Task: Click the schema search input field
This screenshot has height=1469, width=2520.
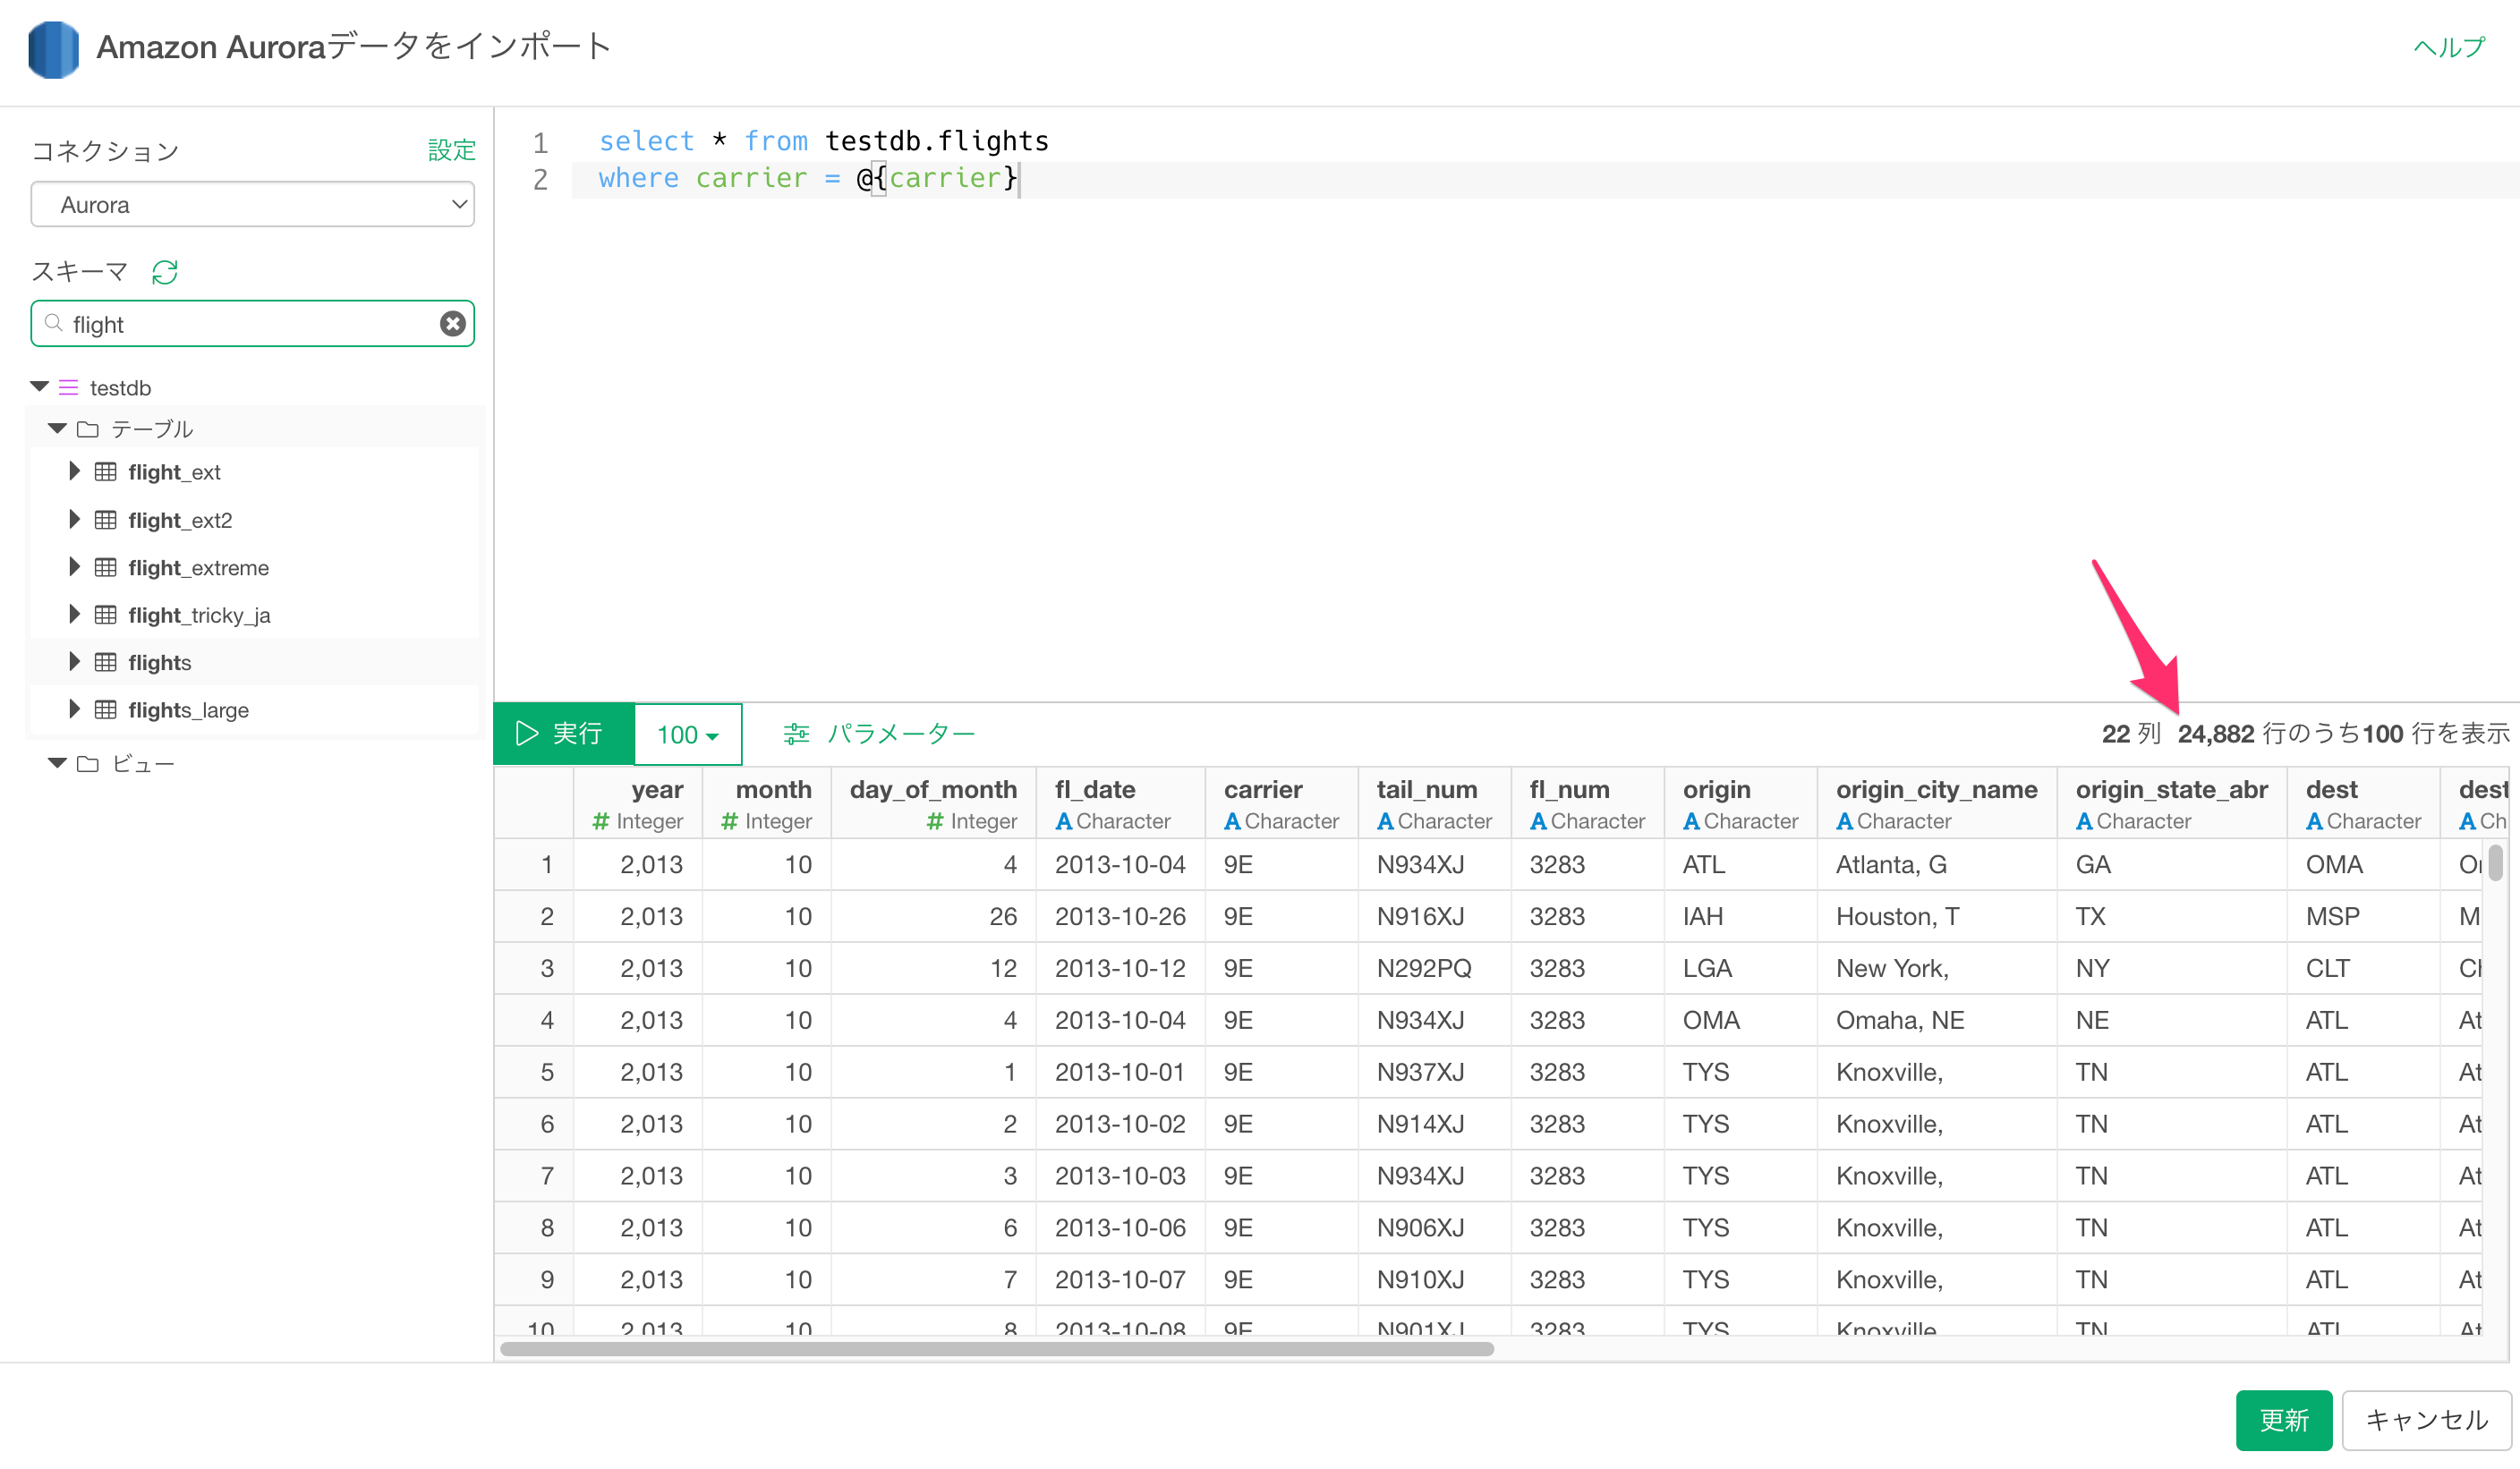Action: 252,324
